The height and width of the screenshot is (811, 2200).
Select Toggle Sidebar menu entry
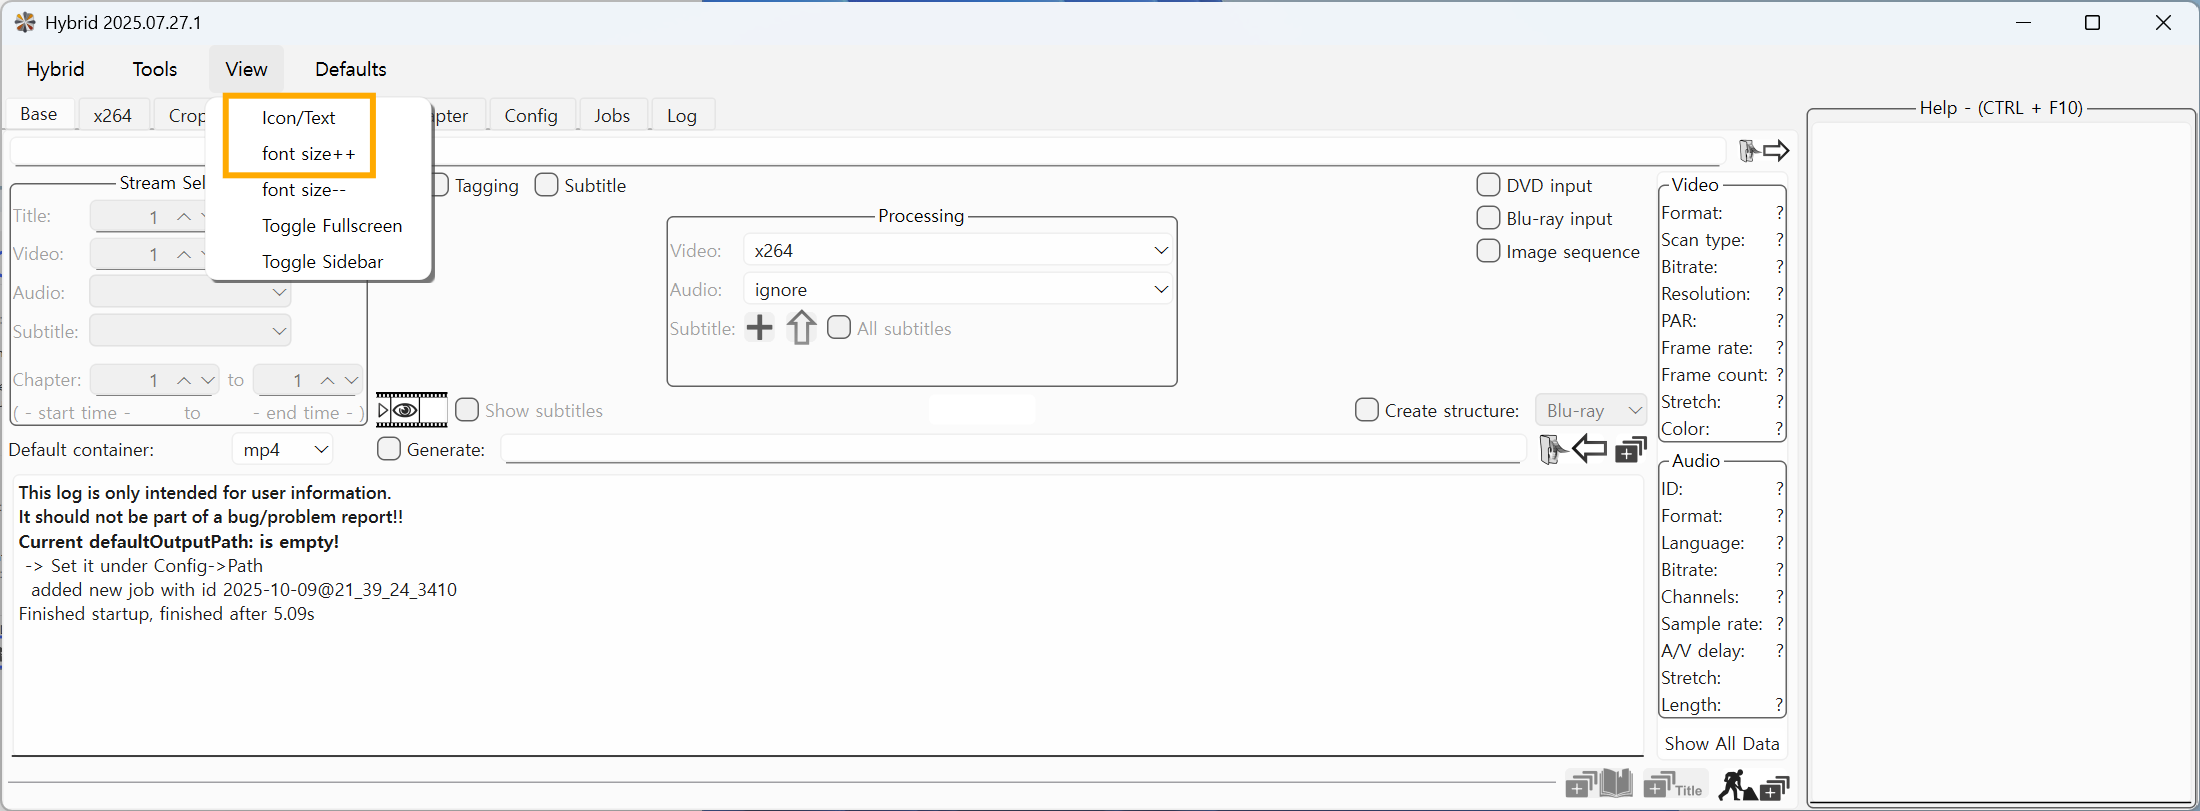pyautogui.click(x=322, y=262)
